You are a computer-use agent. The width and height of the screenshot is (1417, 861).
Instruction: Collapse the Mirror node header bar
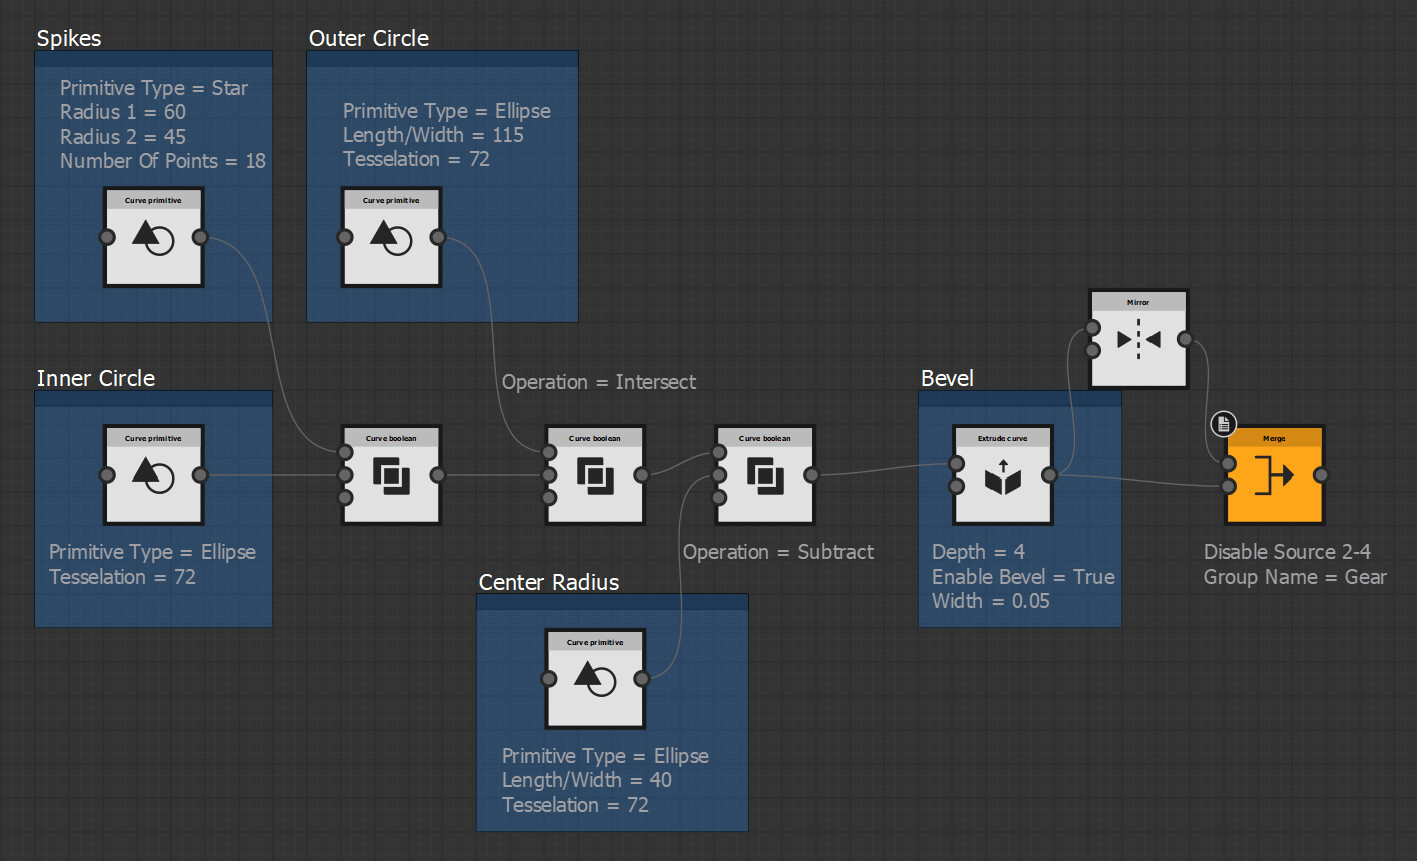pos(1138,300)
